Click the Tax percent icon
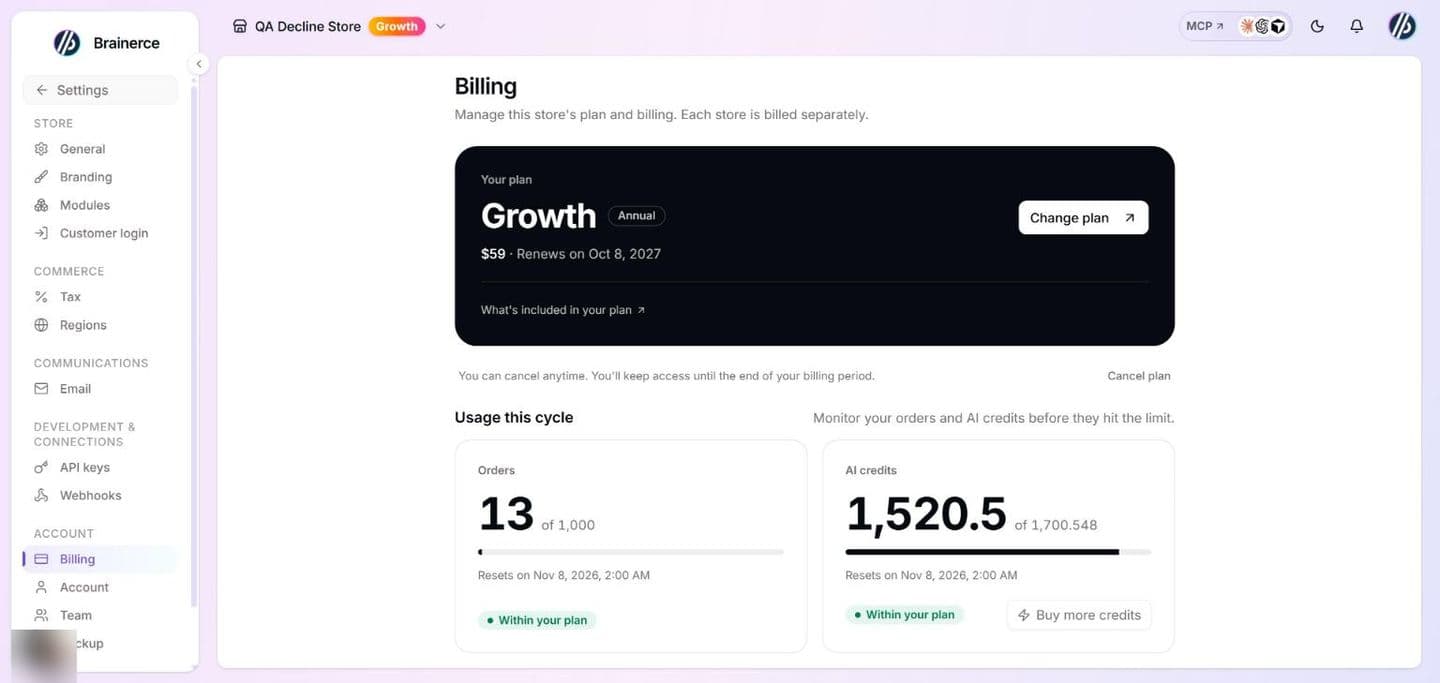Screen dimensions: 1440x683 point(41,297)
